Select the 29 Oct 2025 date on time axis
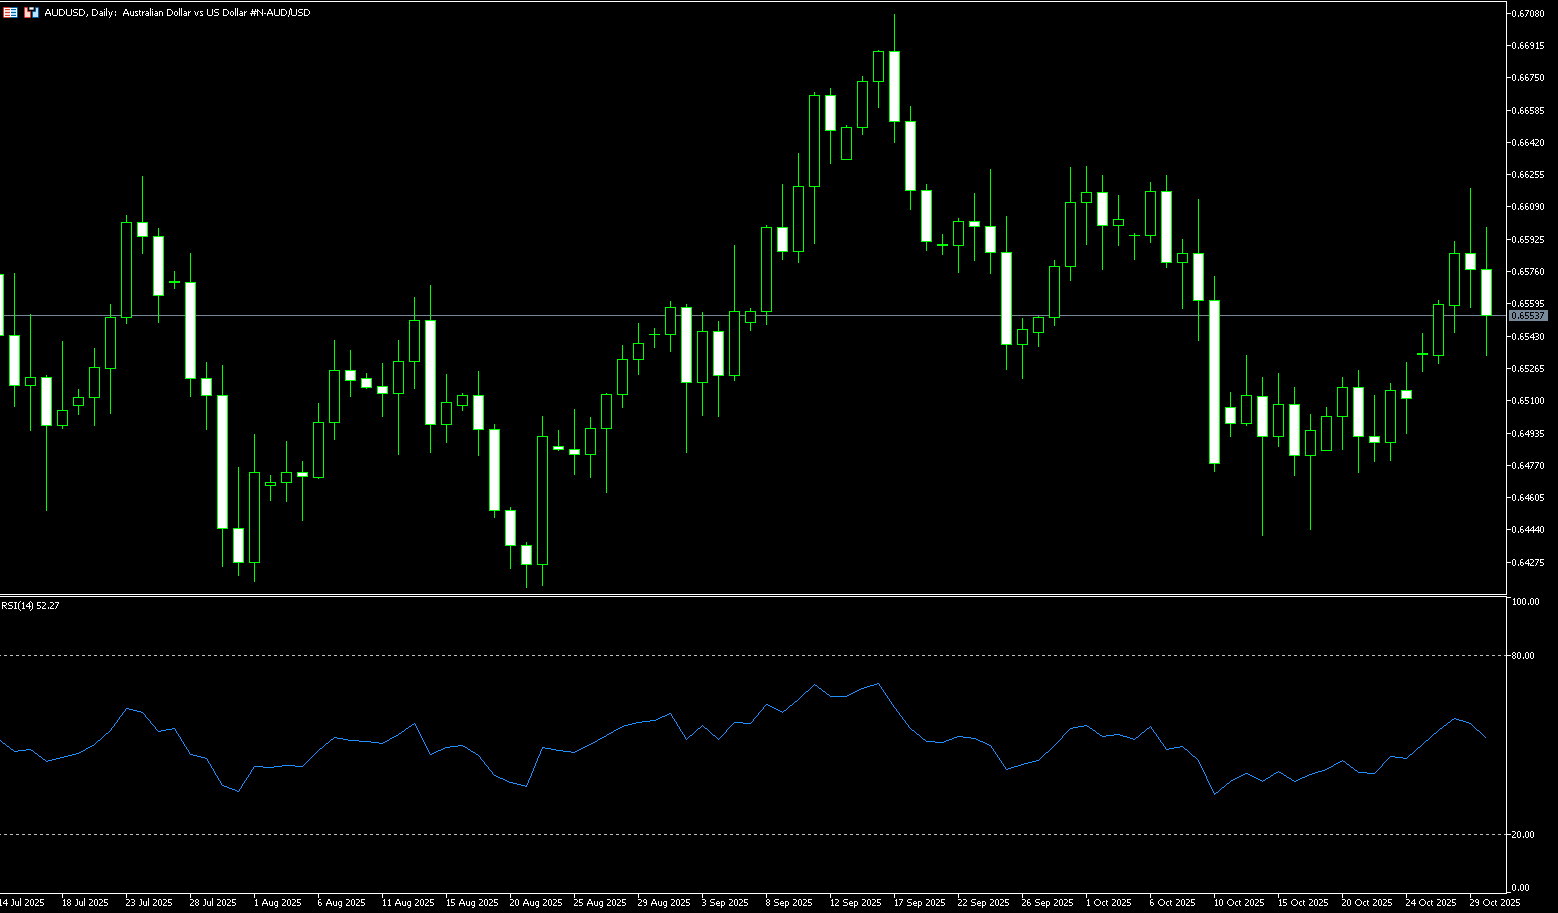 [1494, 903]
